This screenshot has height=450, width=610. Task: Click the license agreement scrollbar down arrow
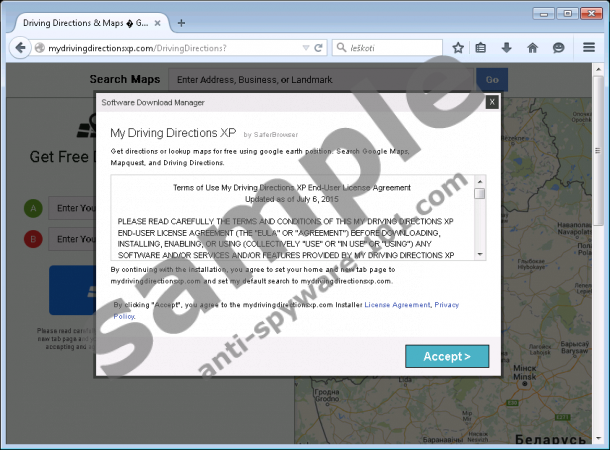pos(480,254)
